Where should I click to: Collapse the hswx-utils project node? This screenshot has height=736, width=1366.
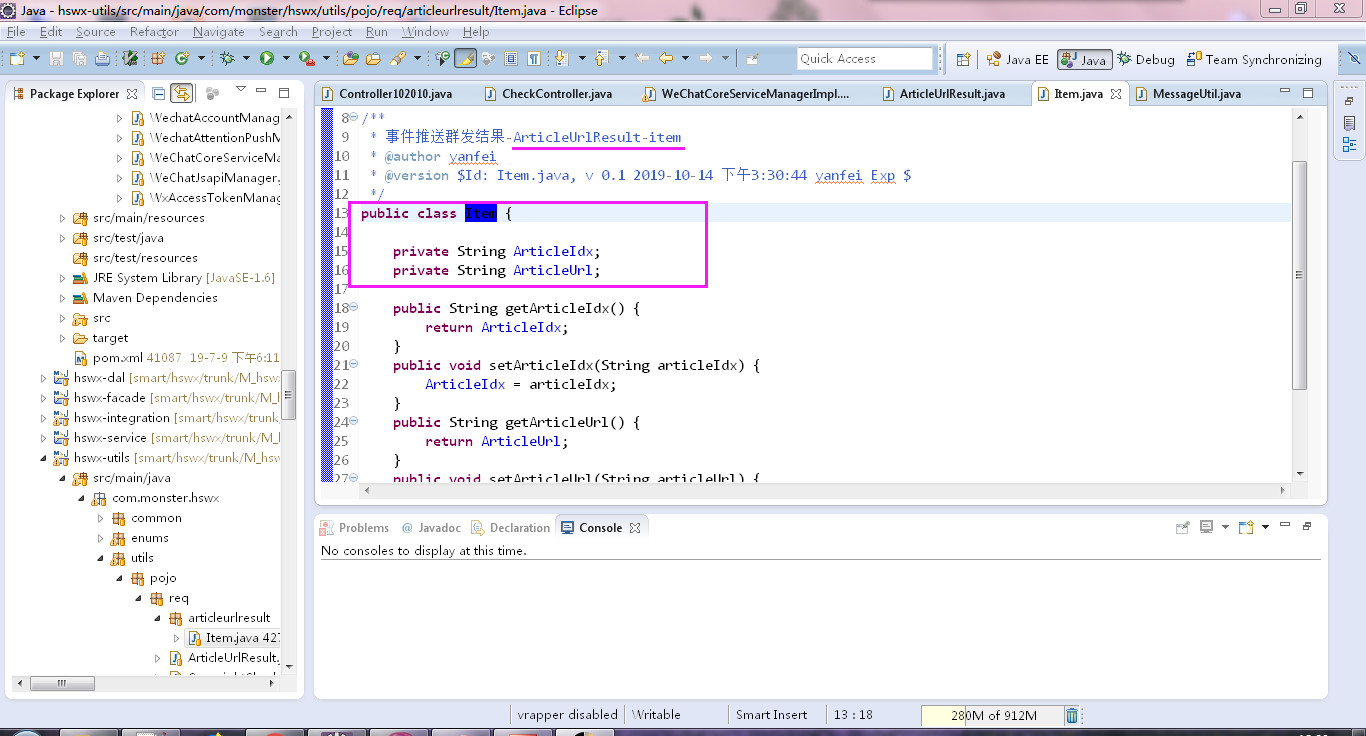click(x=43, y=458)
